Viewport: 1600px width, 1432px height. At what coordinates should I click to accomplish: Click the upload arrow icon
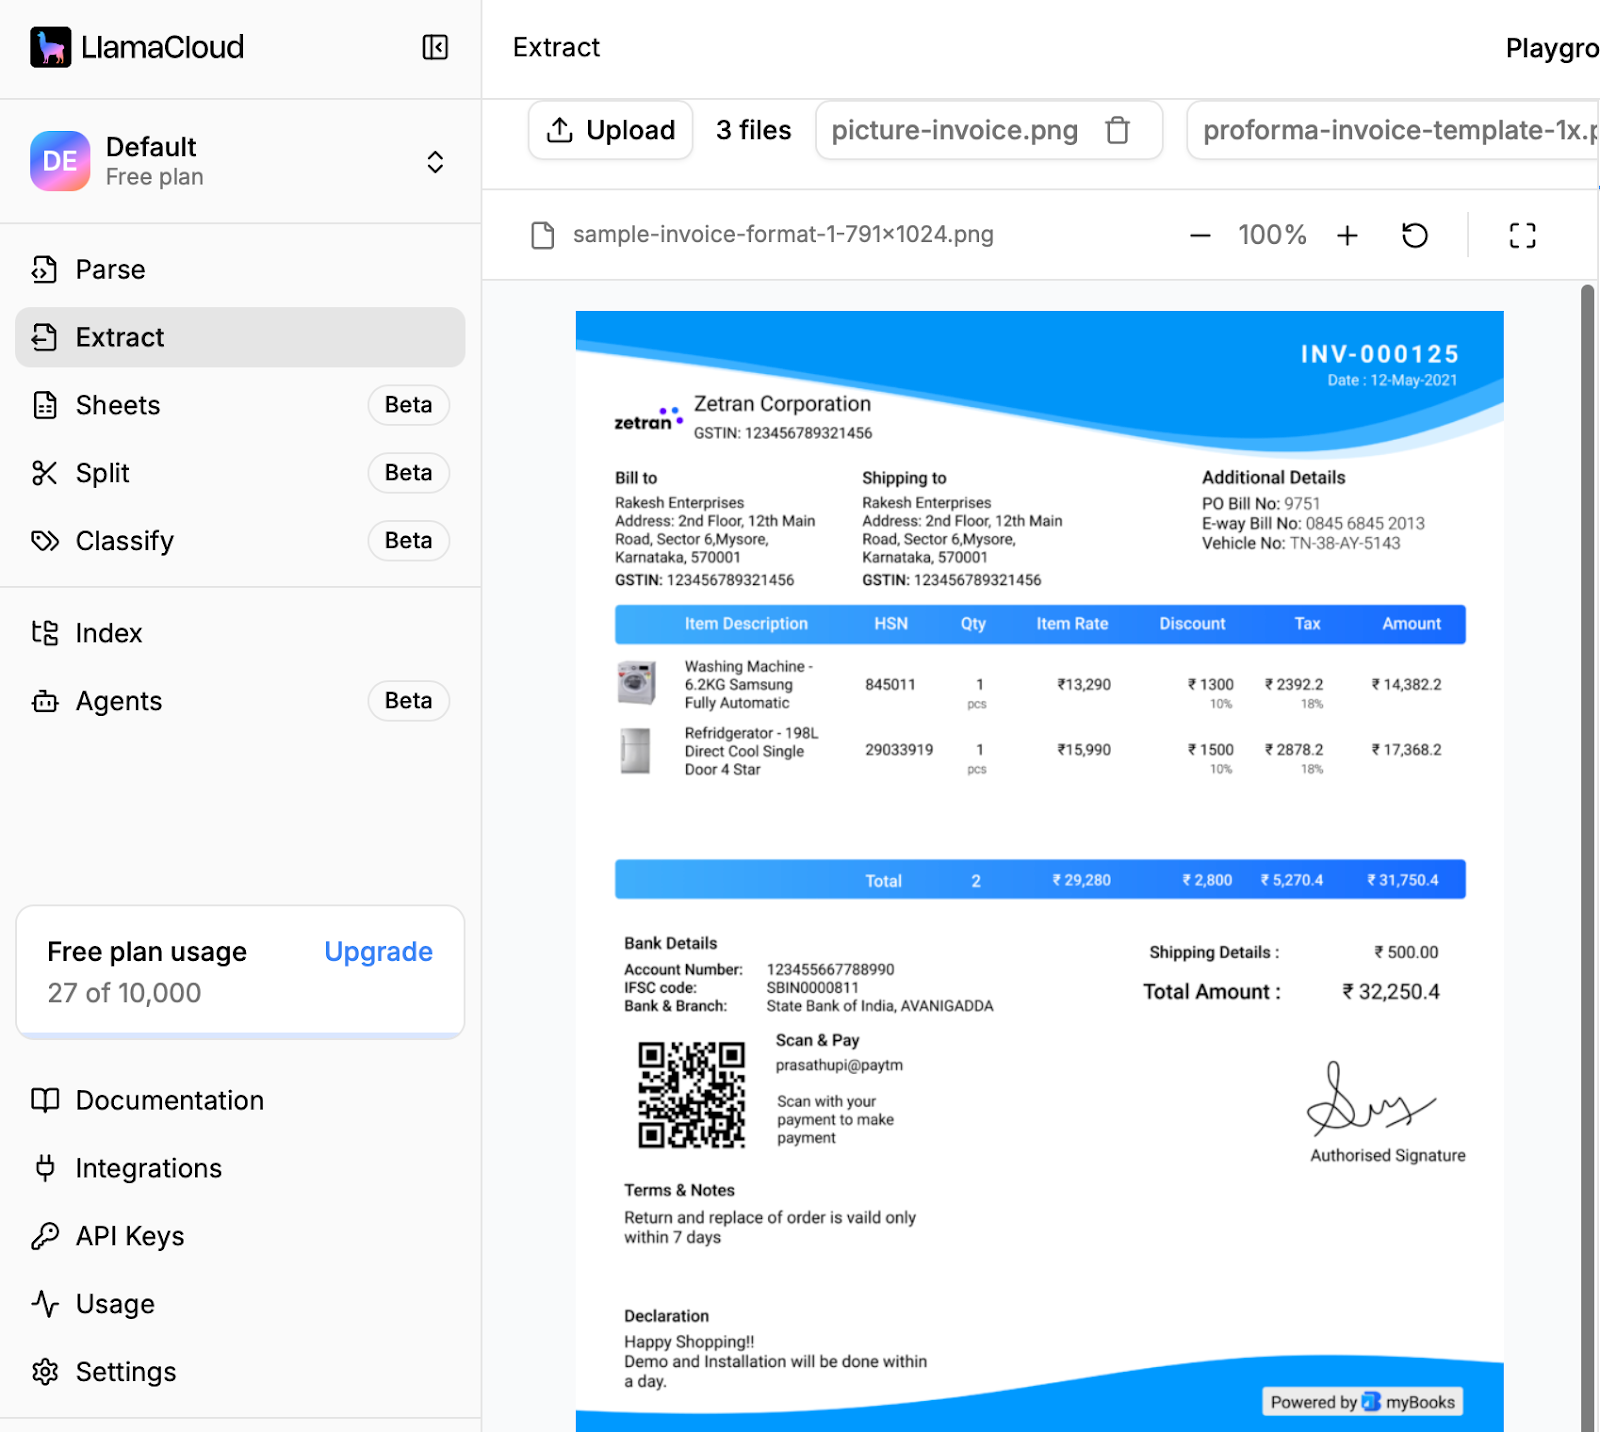[x=560, y=130]
